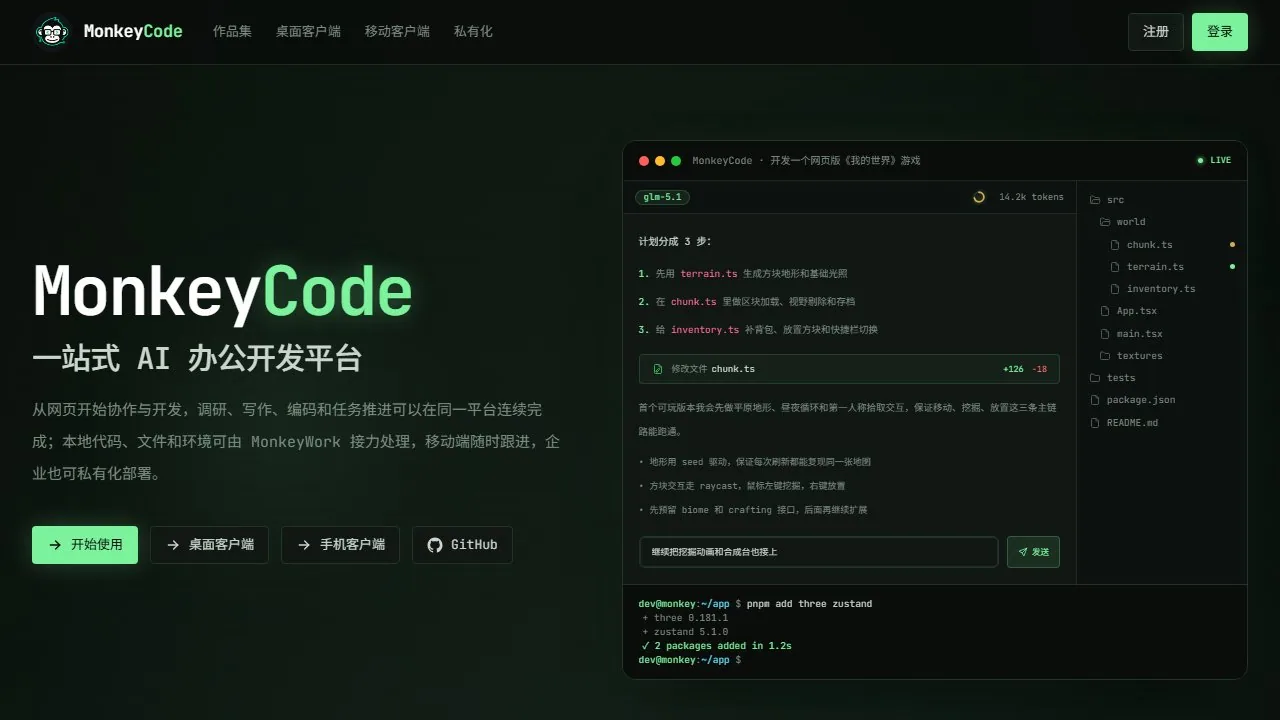
Task: Open the 桌面客户端 nav menu item
Action: [x=308, y=32]
